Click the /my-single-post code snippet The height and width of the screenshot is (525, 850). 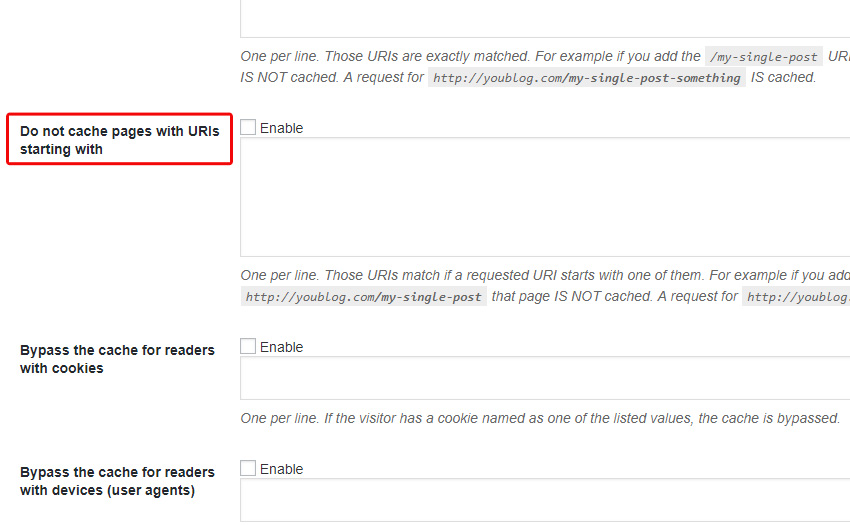point(763,56)
